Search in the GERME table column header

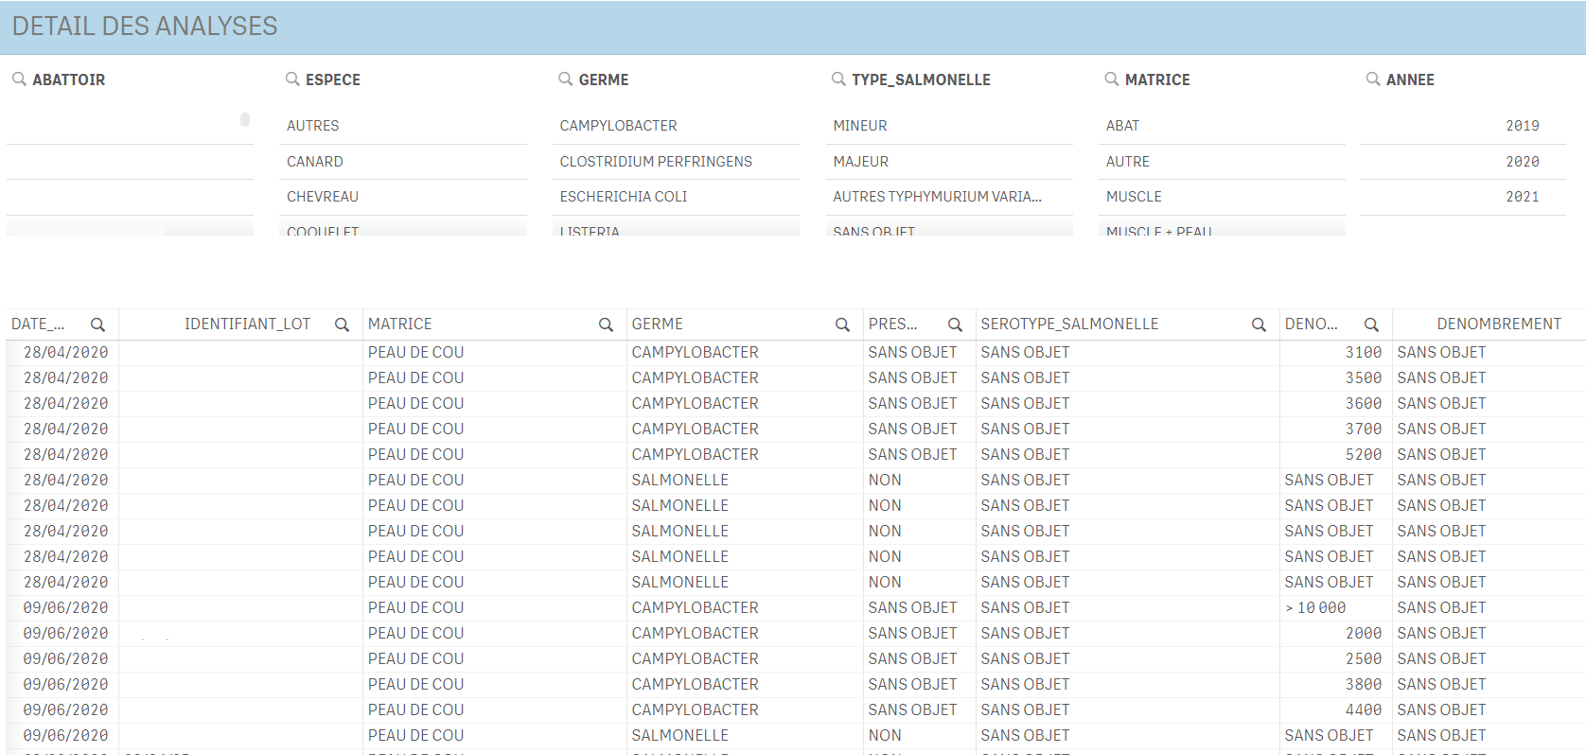842,325
